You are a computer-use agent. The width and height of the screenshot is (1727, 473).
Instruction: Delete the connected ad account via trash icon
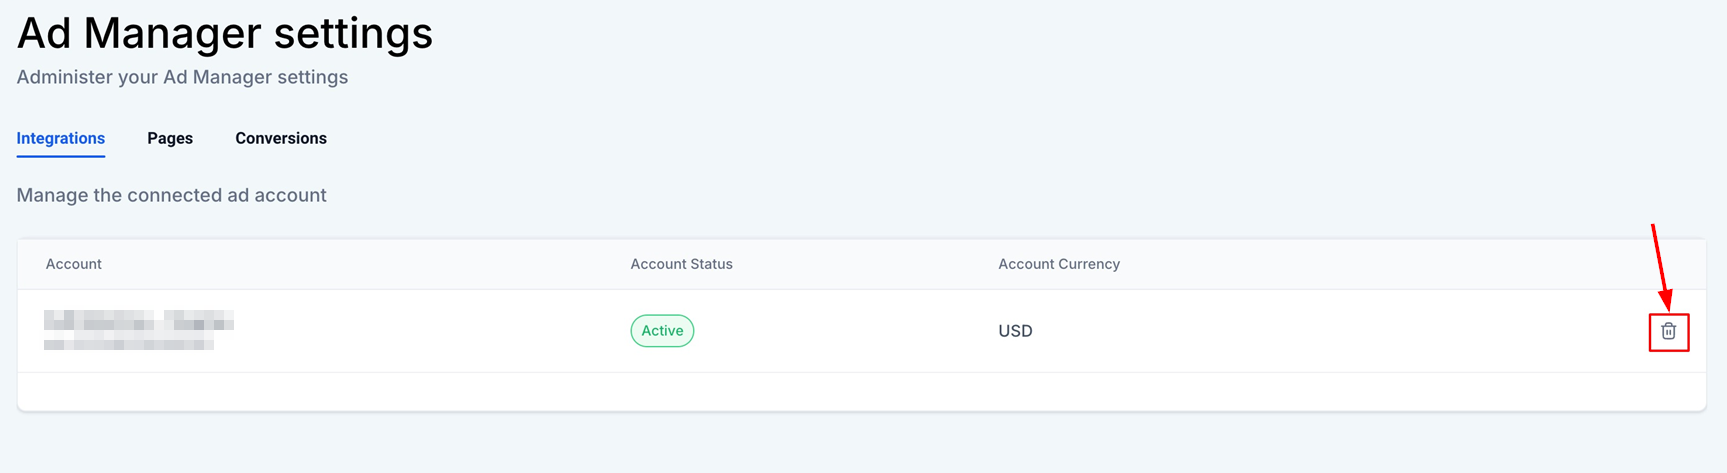coord(1668,331)
